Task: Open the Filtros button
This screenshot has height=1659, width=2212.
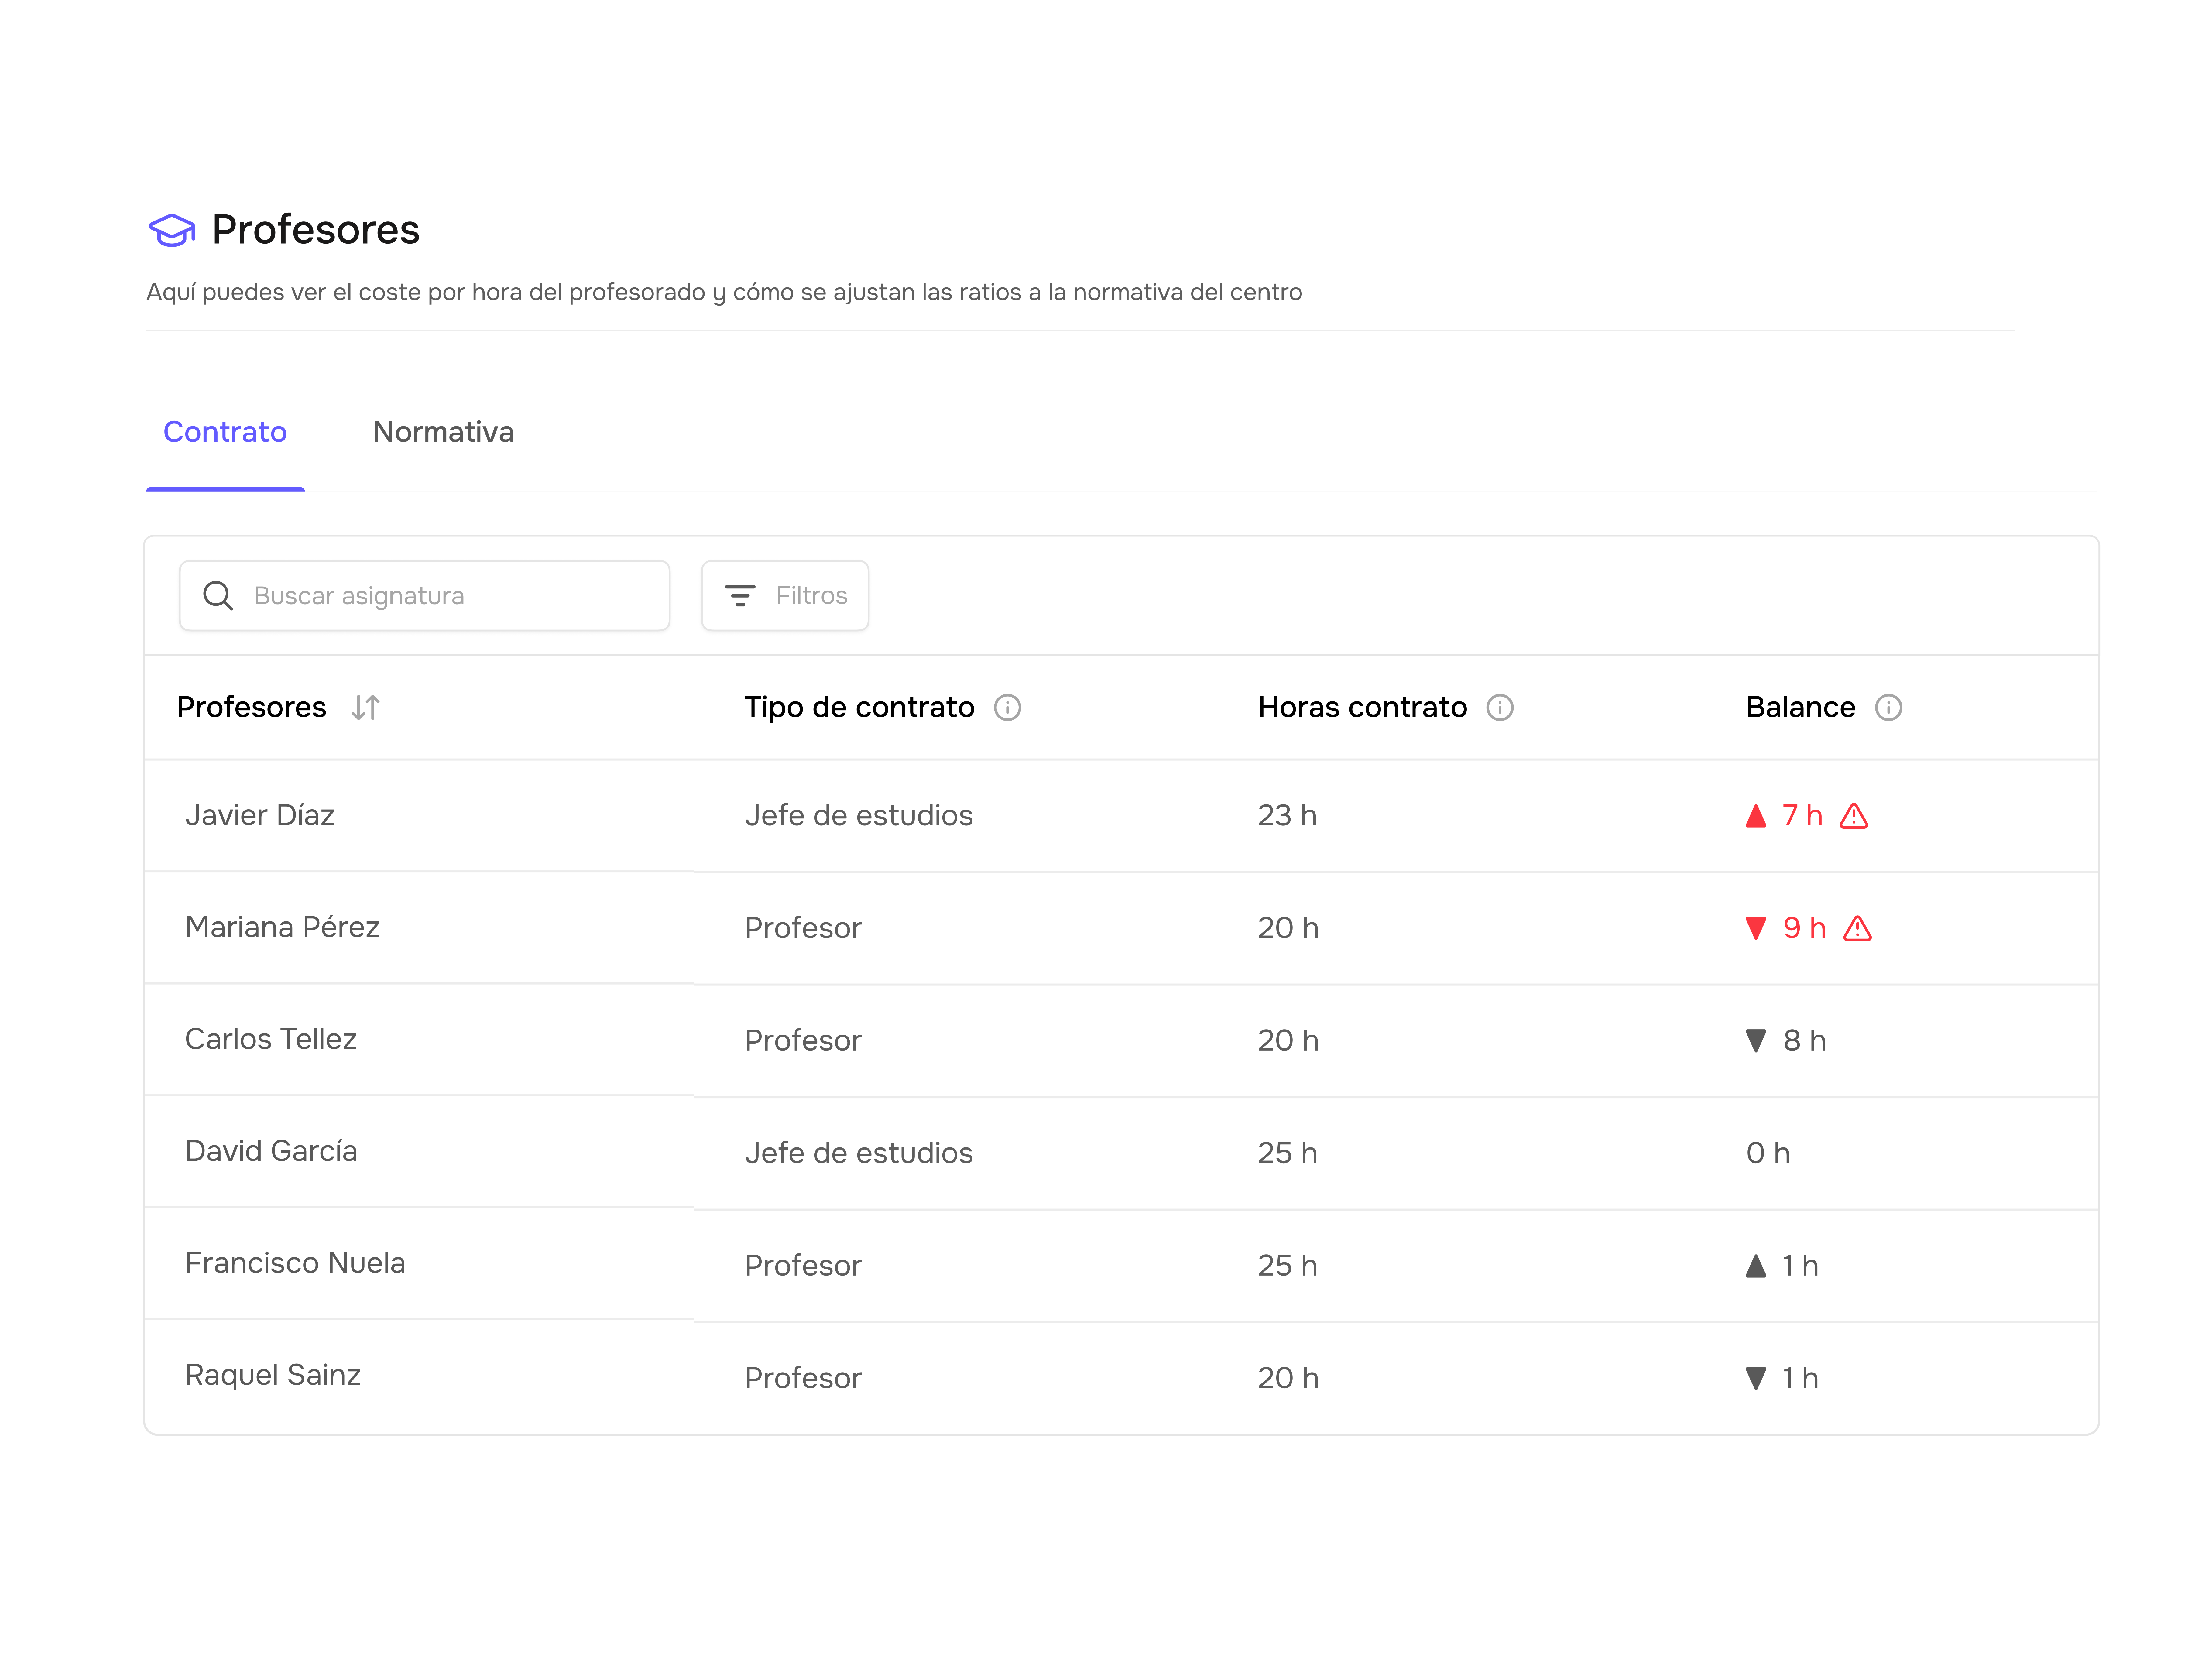Action: click(x=785, y=596)
